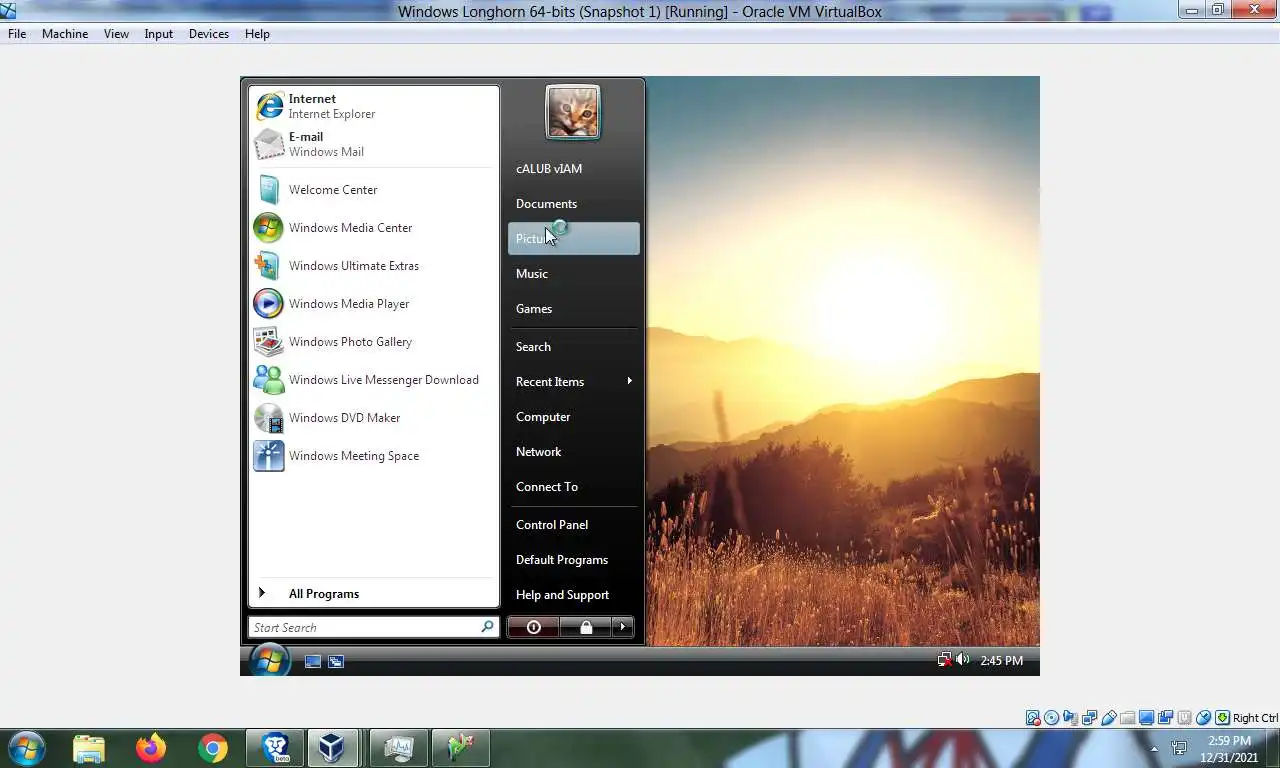Click VirtualBox recording indicator icon

click(x=1165, y=718)
